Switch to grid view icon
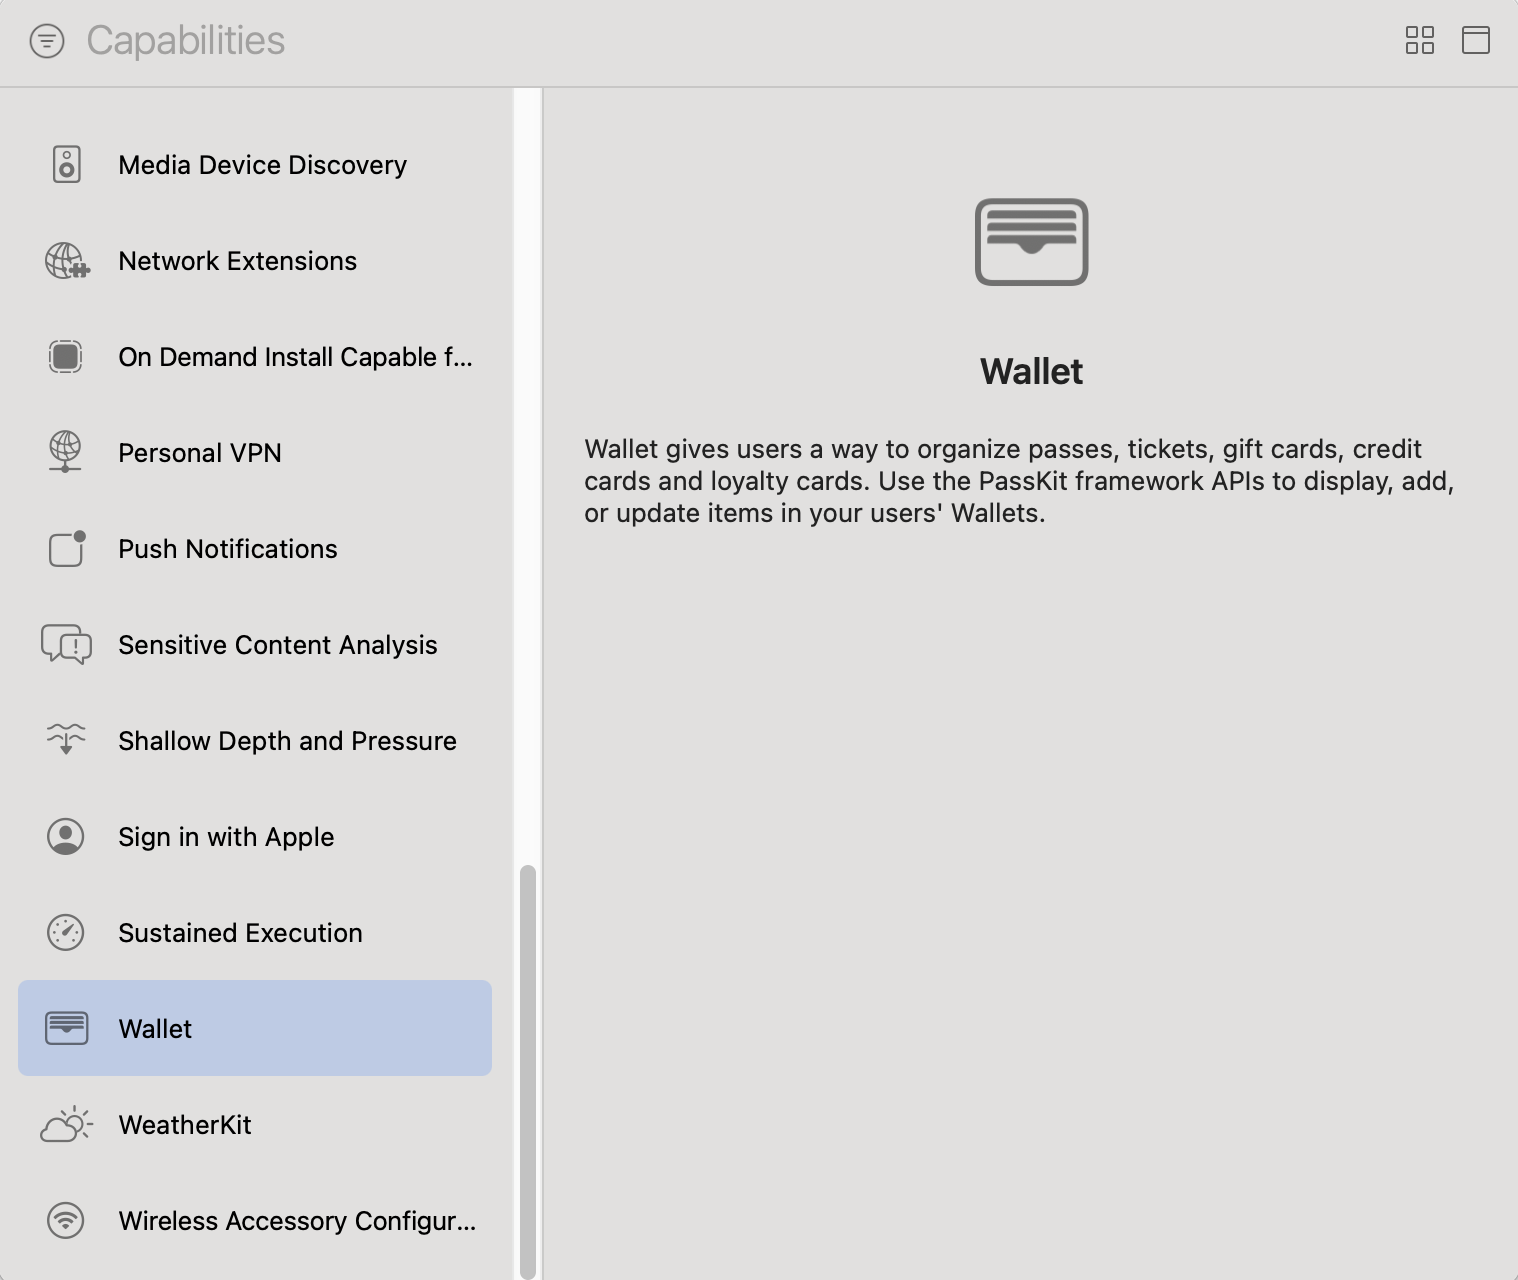Image resolution: width=1518 pixels, height=1280 pixels. coord(1420,40)
